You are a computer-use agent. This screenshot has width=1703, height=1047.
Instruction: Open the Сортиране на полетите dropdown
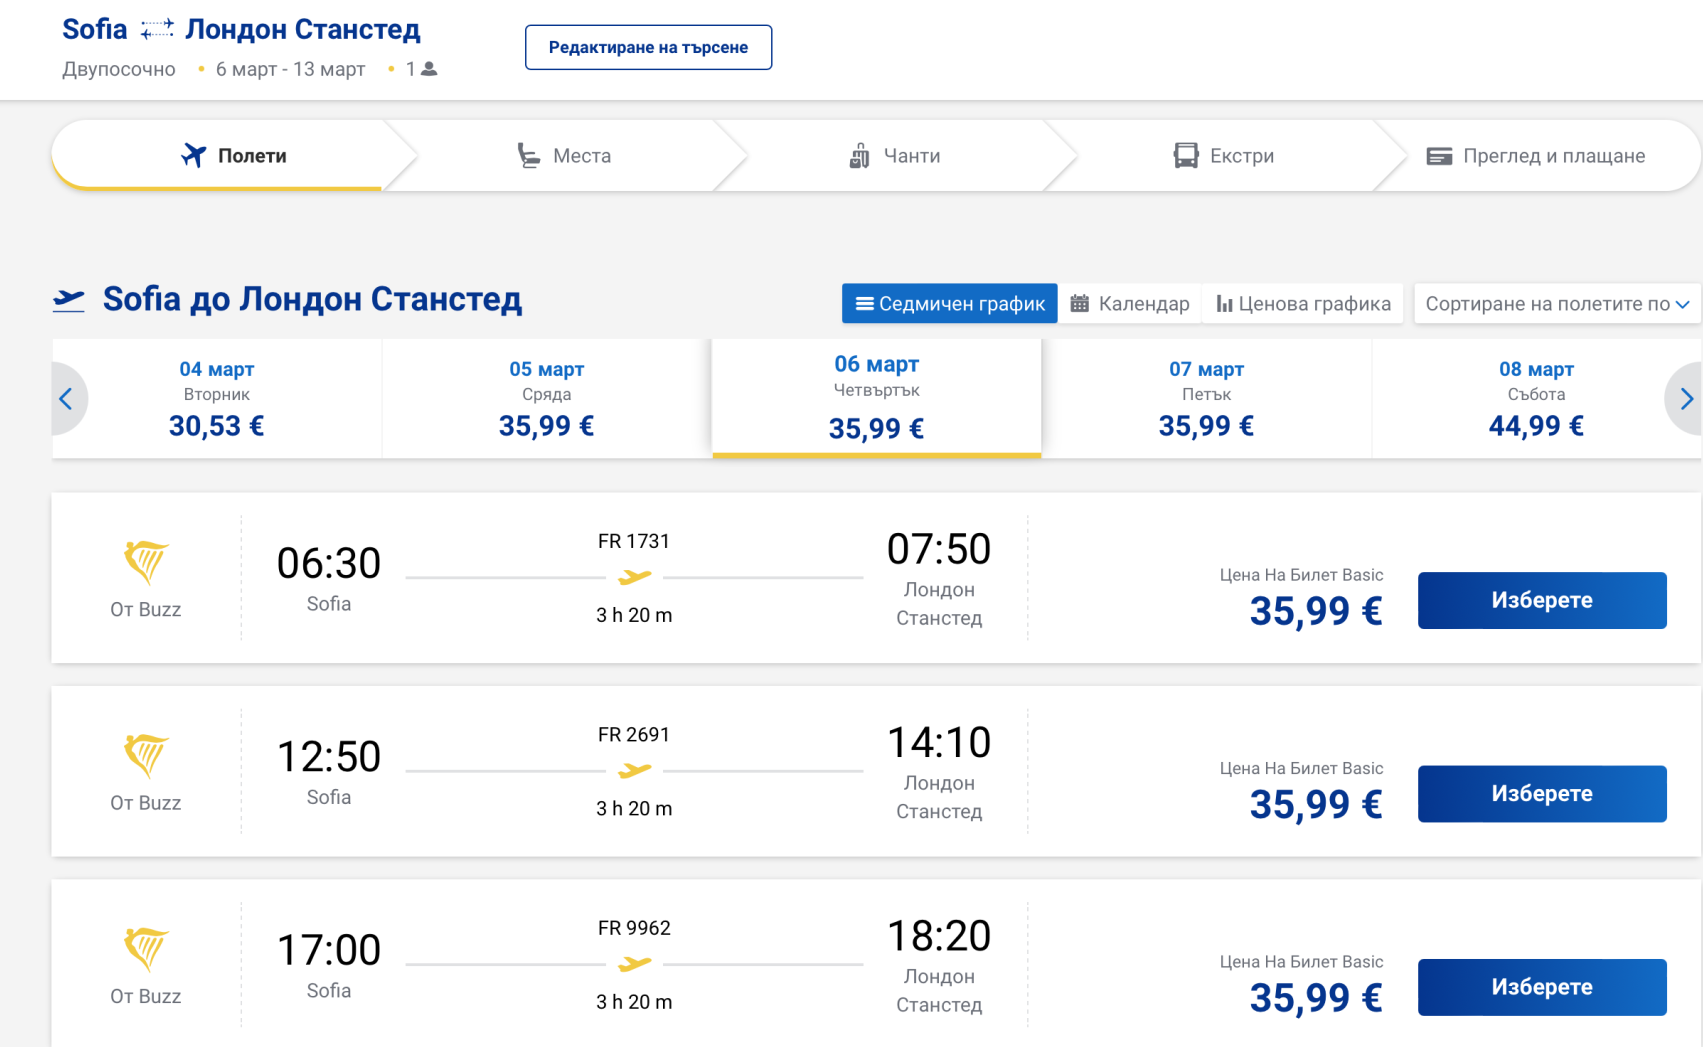pyautogui.click(x=1555, y=304)
